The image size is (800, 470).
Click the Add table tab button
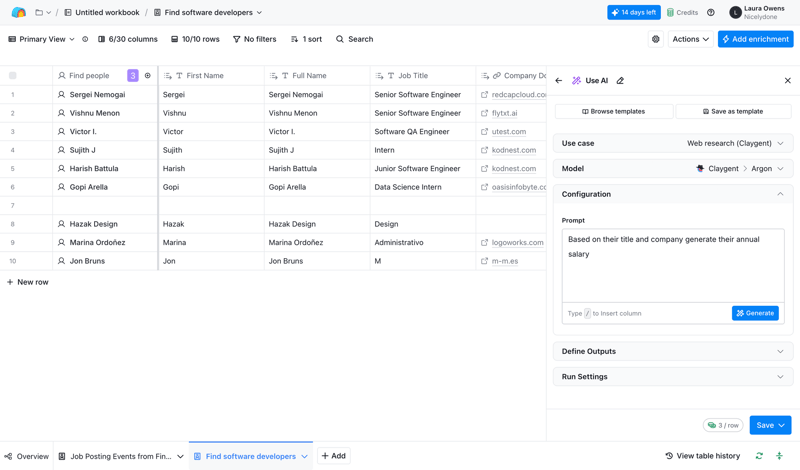click(x=334, y=456)
